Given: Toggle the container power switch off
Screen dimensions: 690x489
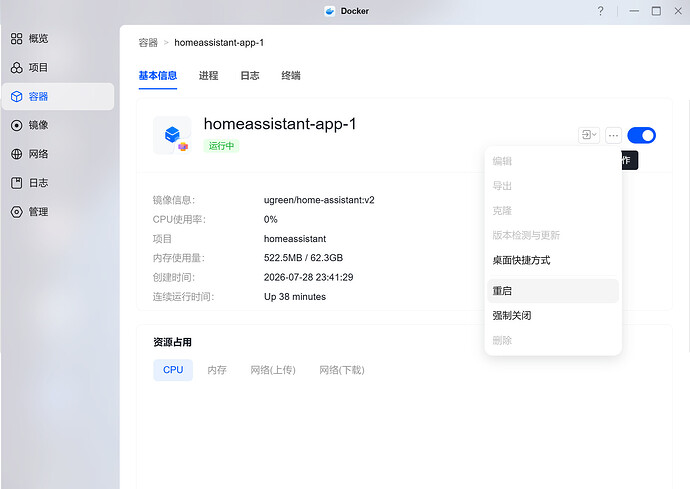Looking at the screenshot, I should 641,135.
